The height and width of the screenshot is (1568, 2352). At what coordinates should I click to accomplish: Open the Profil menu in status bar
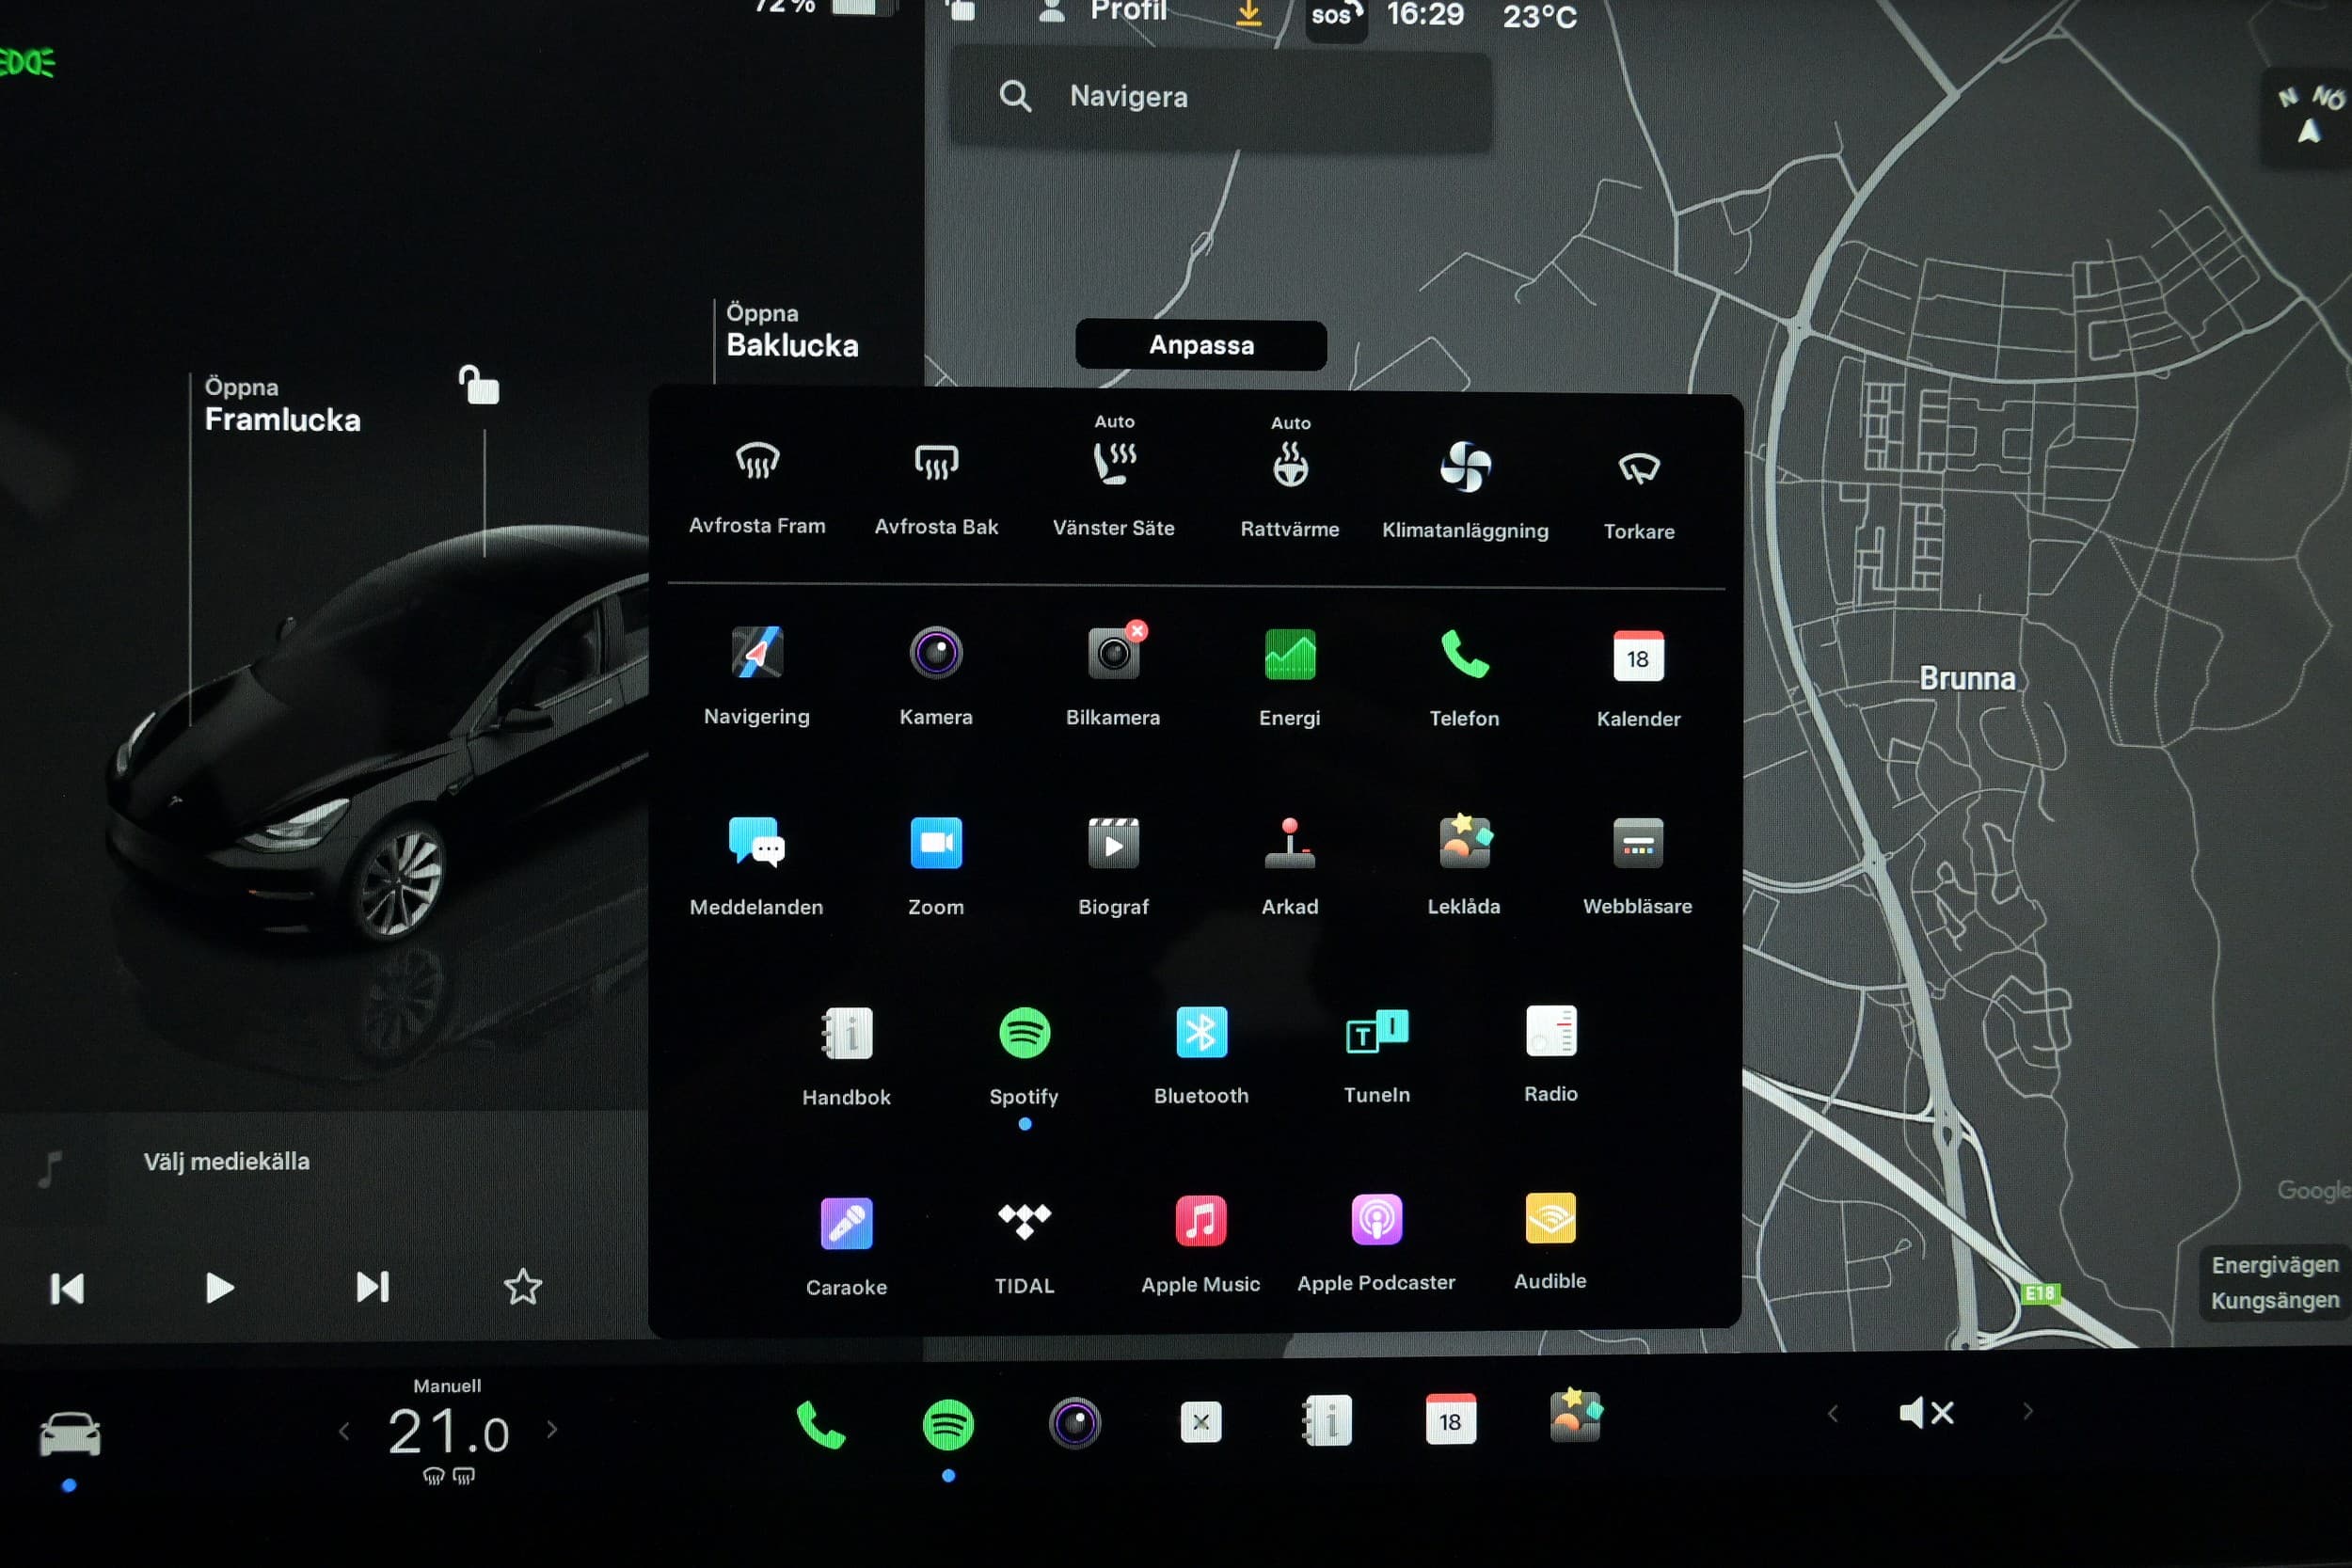point(1104,10)
